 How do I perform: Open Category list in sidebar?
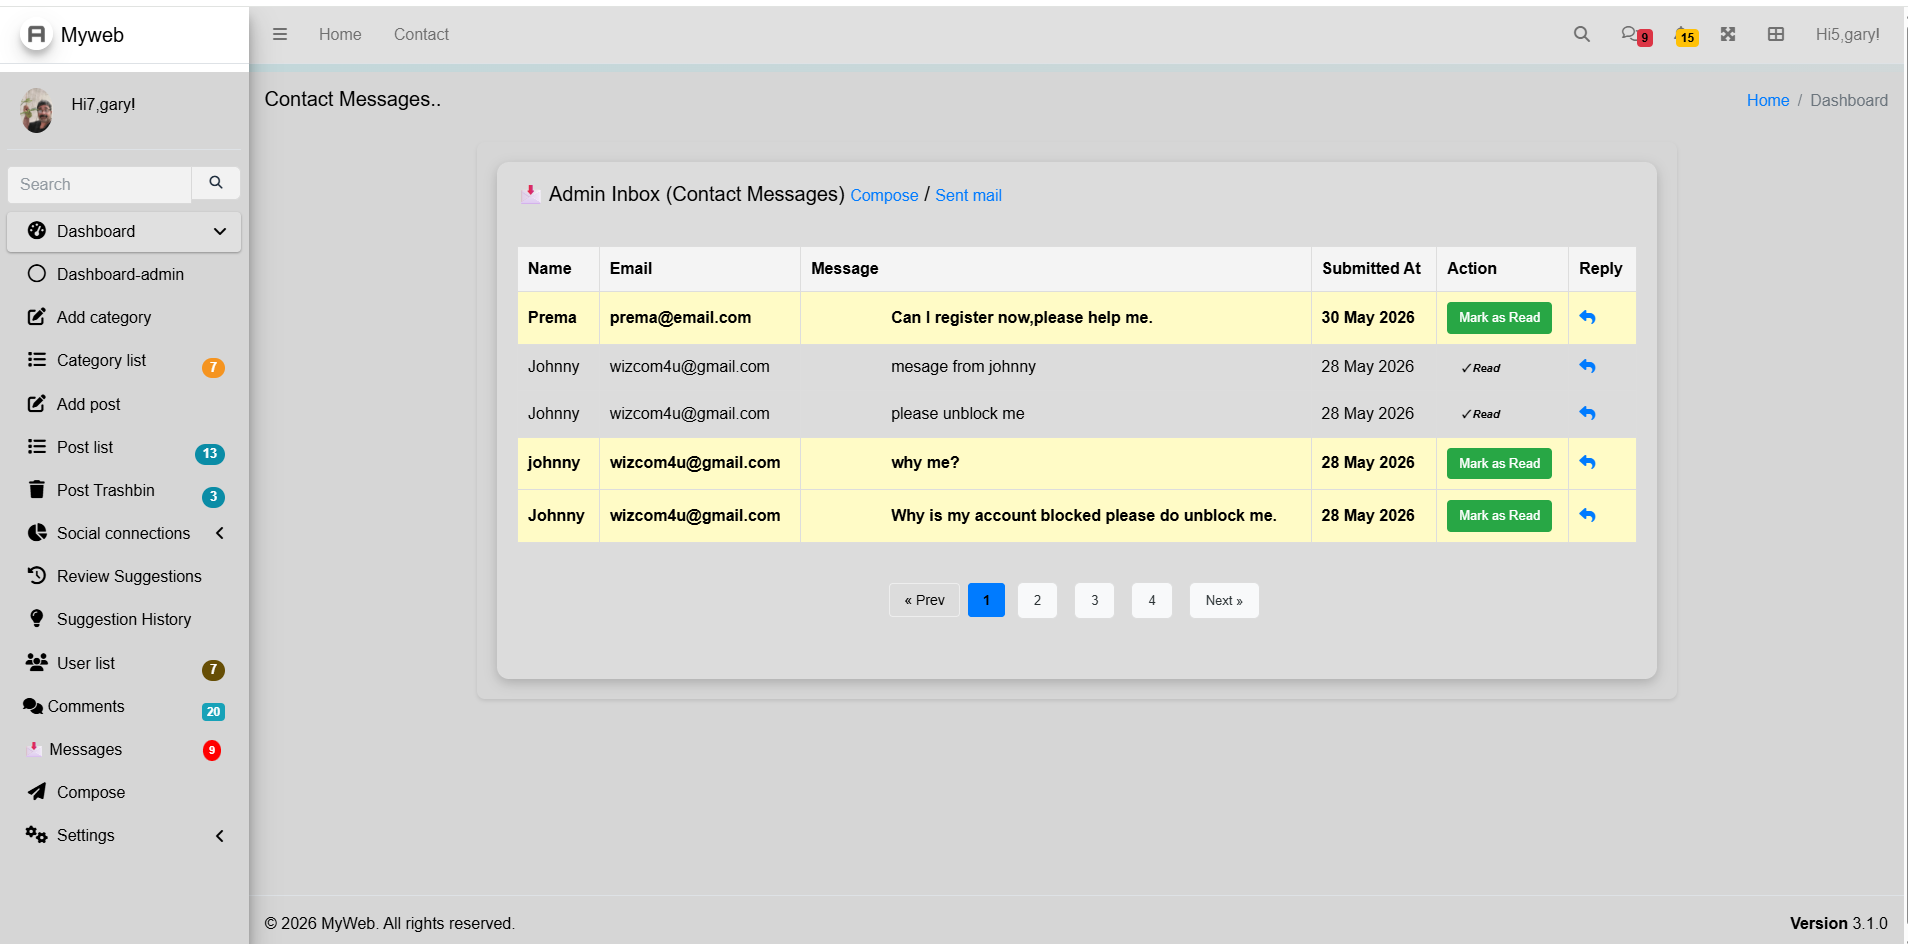124,360
